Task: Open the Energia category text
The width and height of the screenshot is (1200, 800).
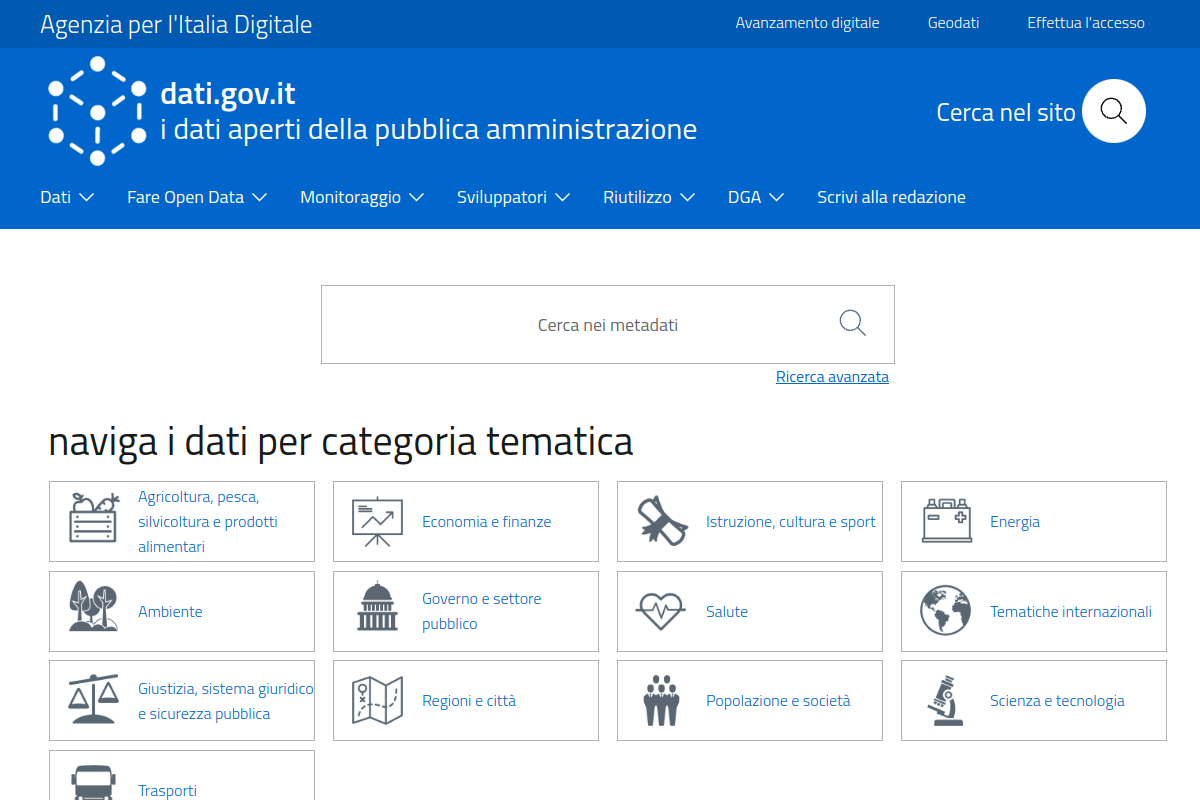Action: [1015, 521]
